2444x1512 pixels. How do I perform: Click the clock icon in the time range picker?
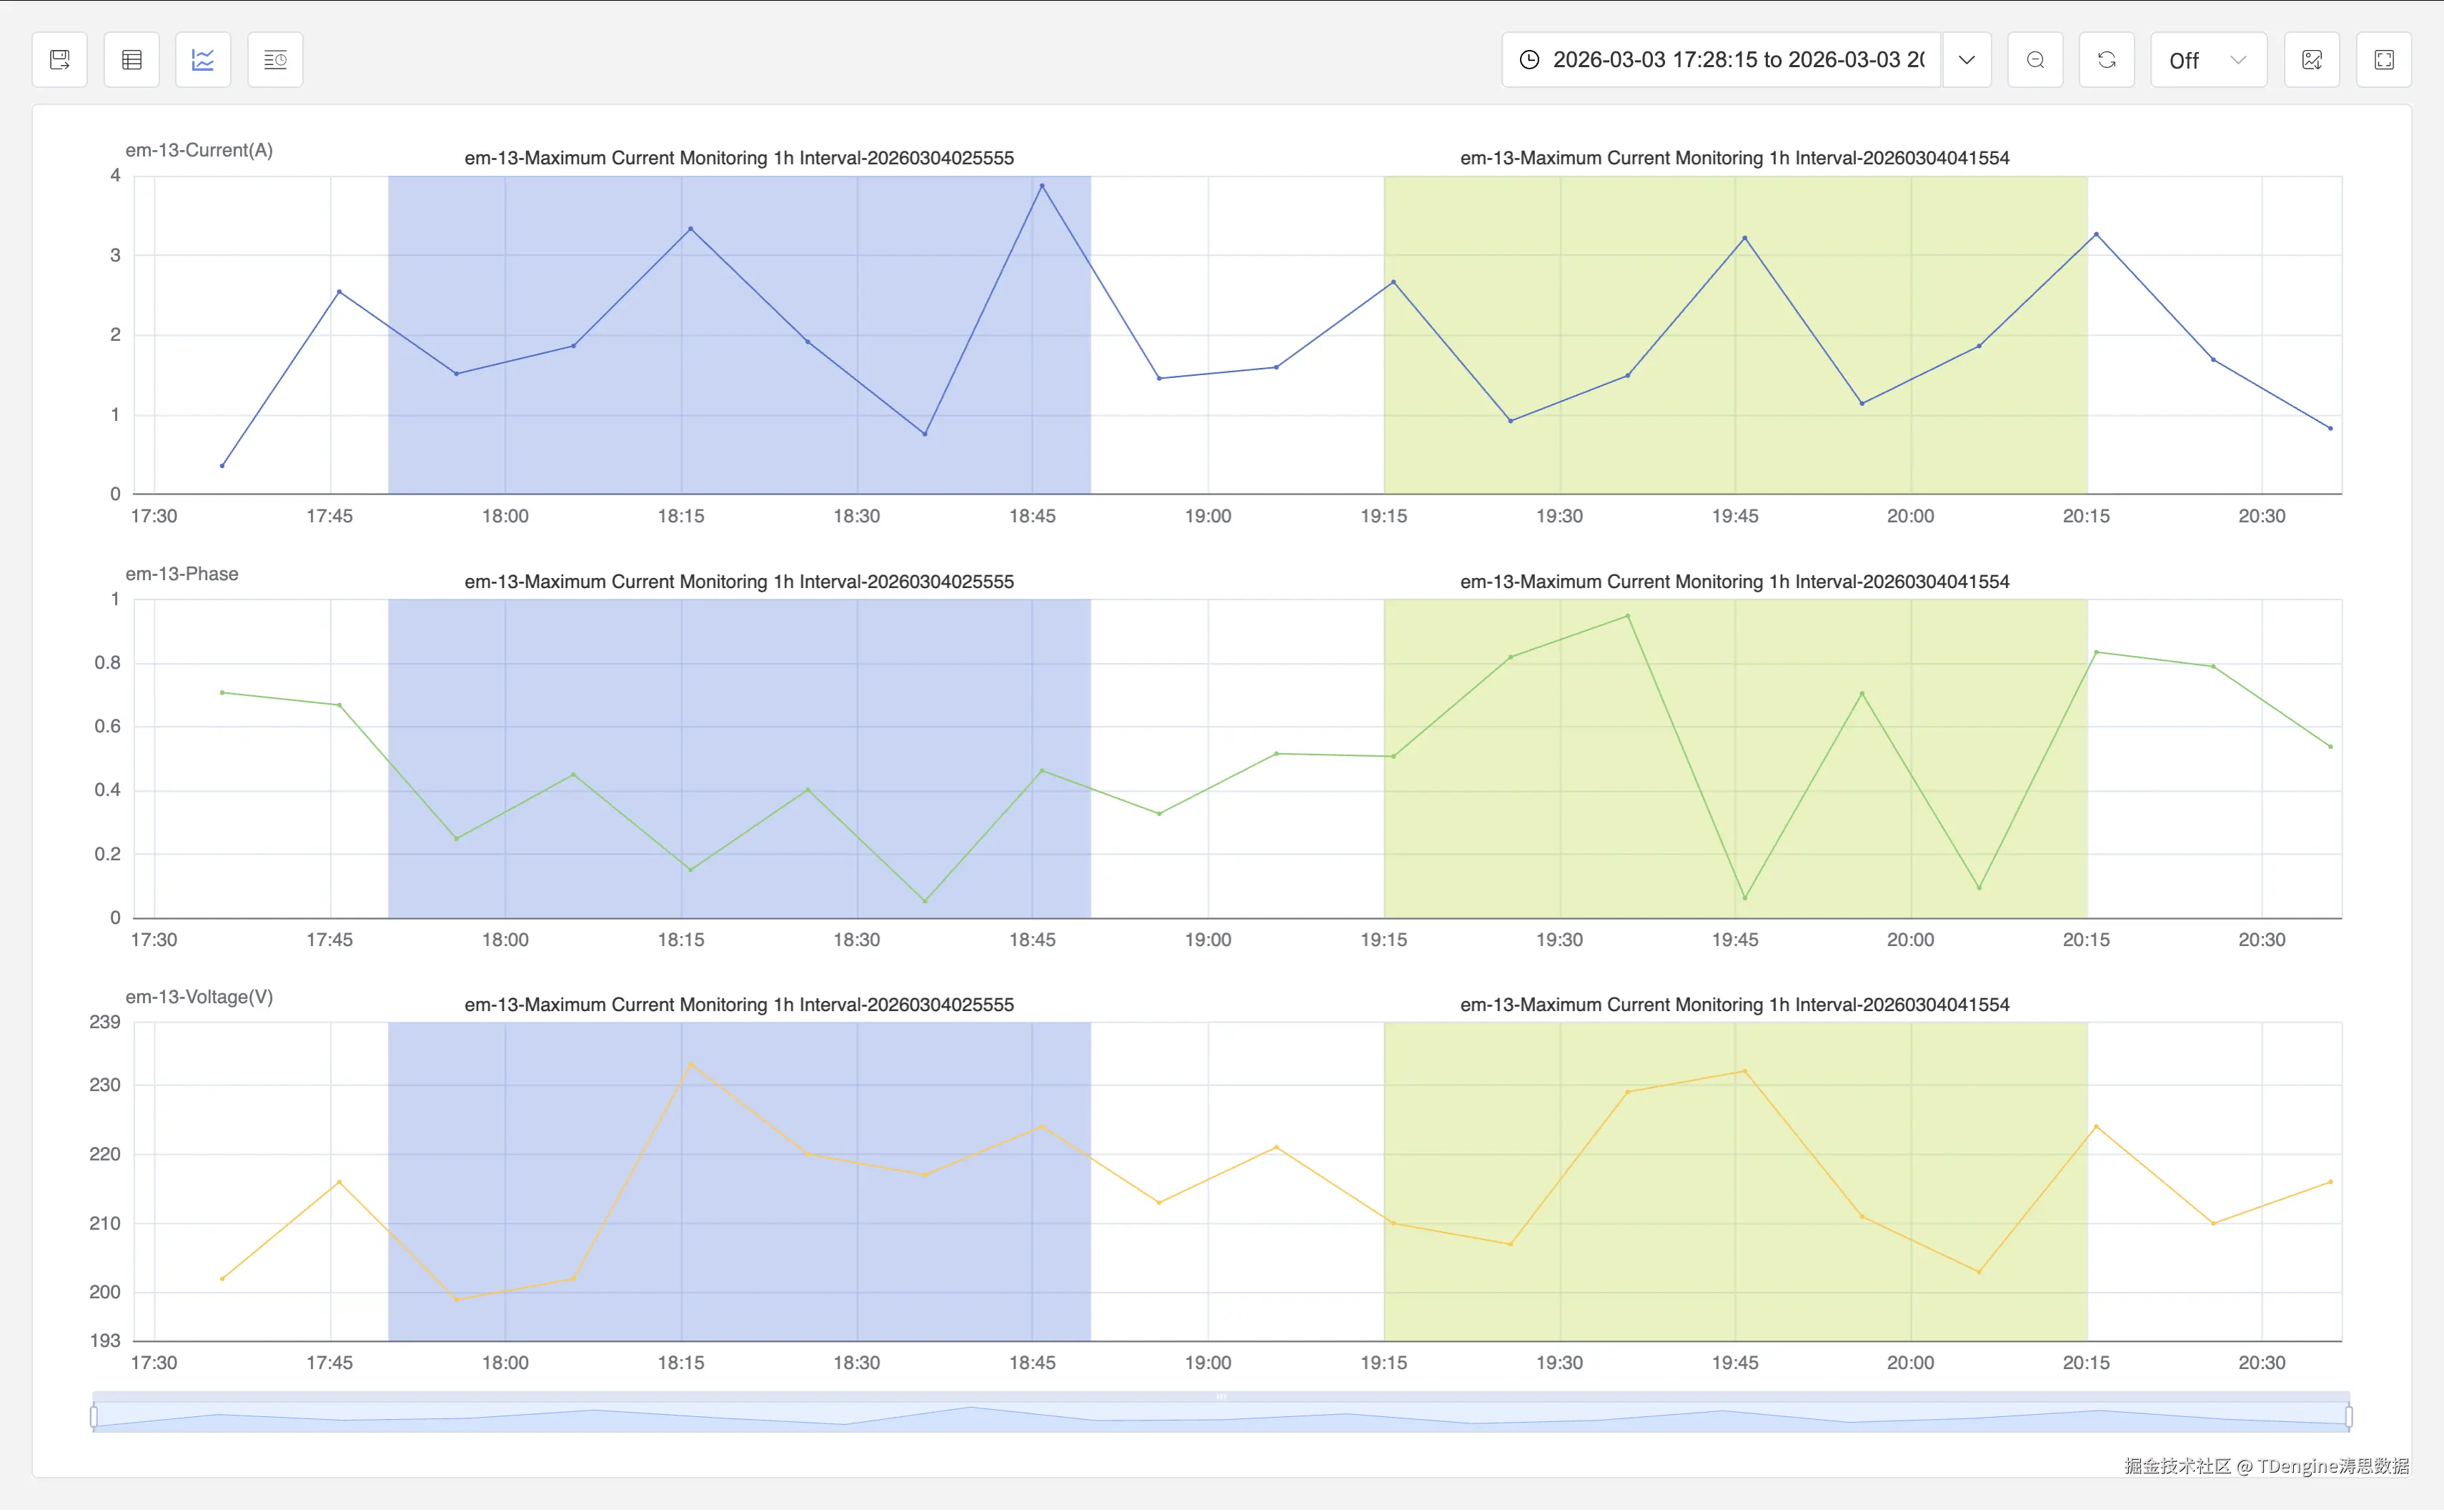click(1529, 59)
